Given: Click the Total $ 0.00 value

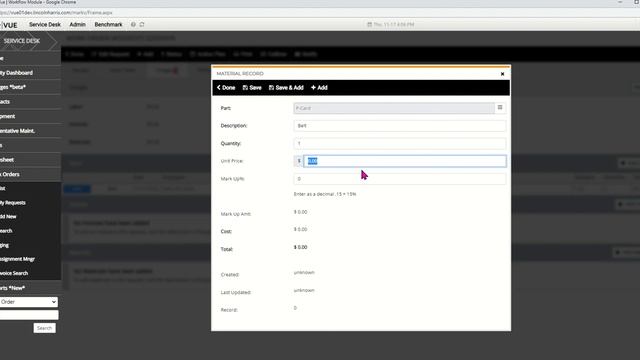Looking at the screenshot, I should tap(300, 247).
